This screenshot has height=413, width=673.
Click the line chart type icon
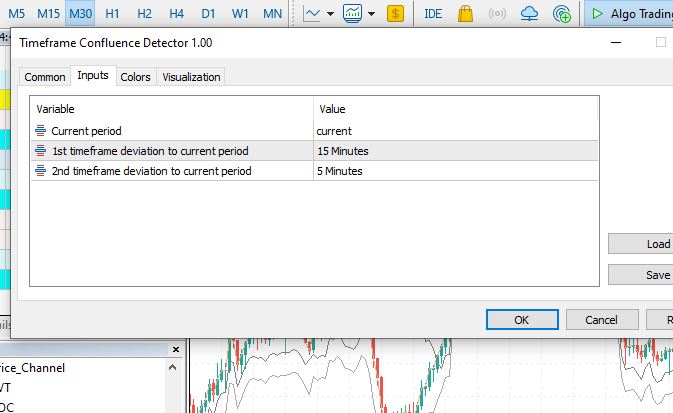[312, 14]
